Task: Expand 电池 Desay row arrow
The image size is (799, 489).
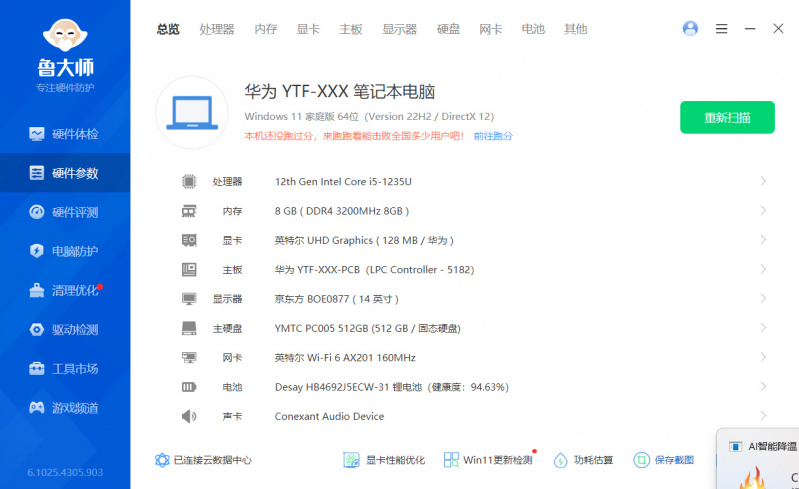Action: coord(763,387)
